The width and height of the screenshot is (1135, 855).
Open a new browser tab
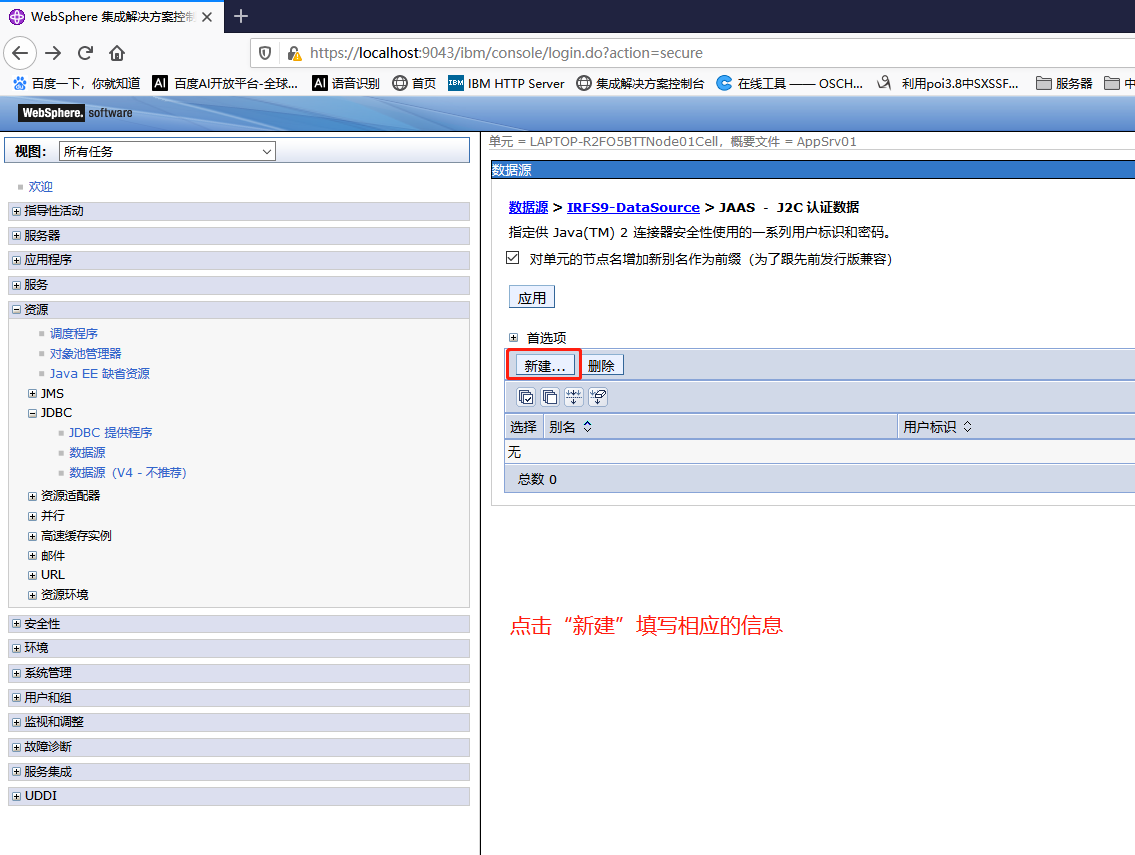point(241,16)
